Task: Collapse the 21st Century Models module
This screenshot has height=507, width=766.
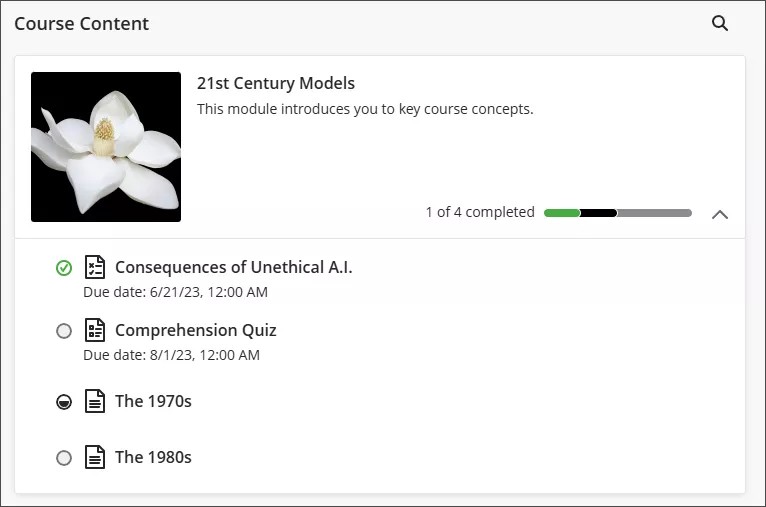Action: [720, 213]
